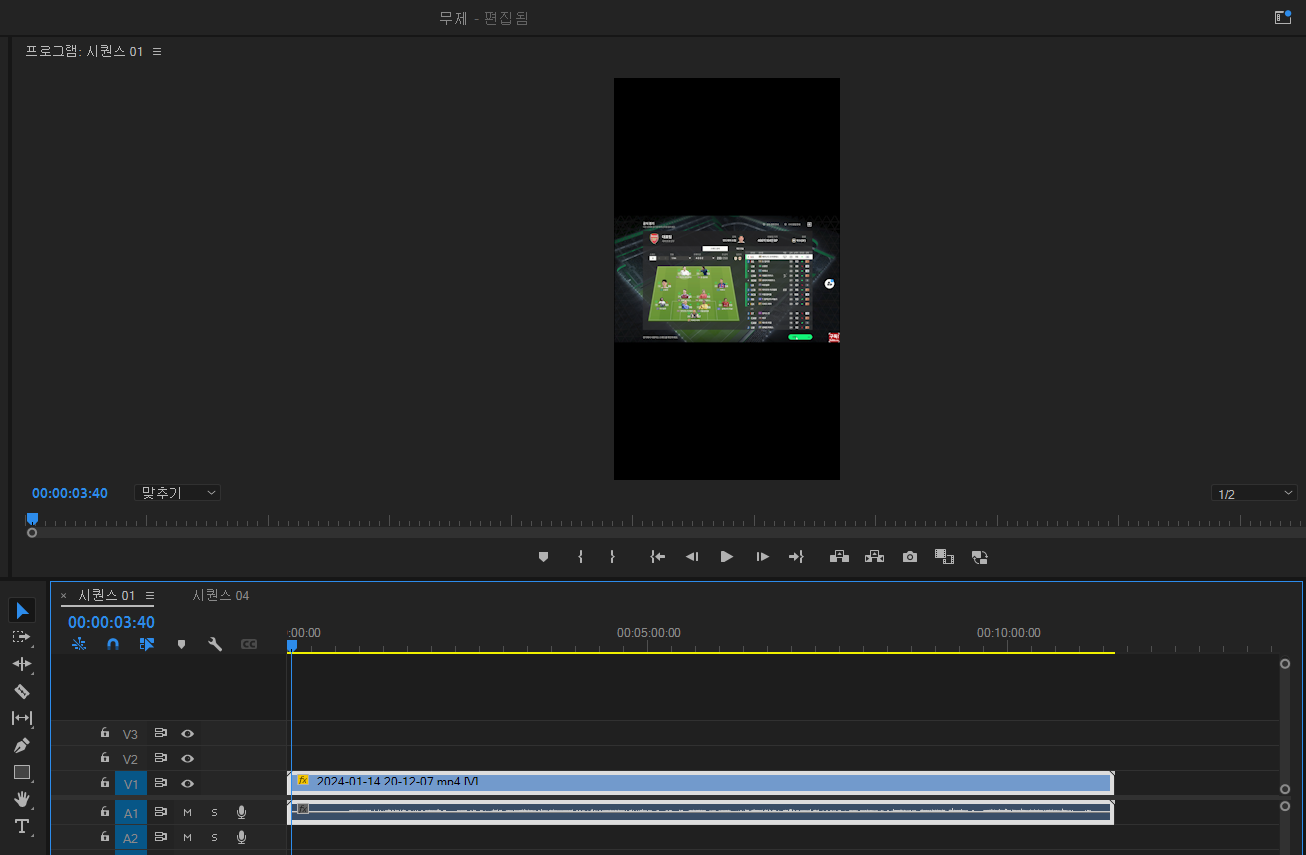The height and width of the screenshot is (855, 1306).
Task: Hide the V3 track output
Action: pos(187,733)
